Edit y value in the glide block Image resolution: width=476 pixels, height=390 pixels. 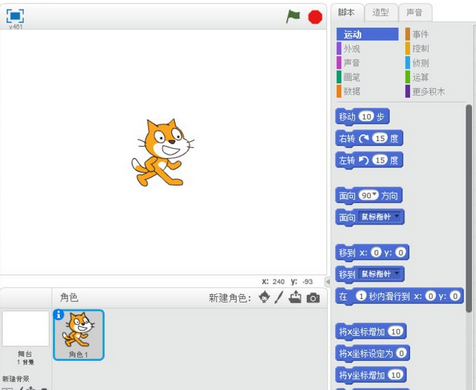[455, 296]
